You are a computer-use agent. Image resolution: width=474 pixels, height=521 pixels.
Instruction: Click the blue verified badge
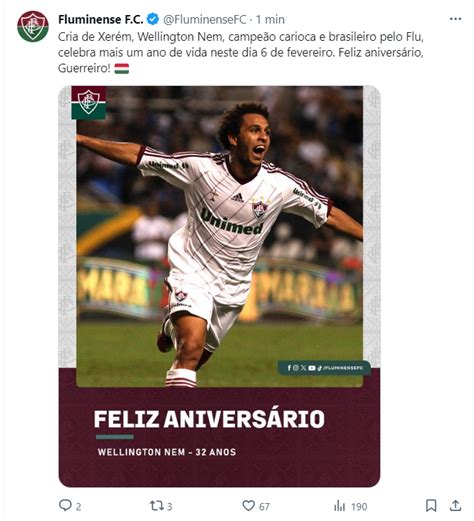pos(153,19)
